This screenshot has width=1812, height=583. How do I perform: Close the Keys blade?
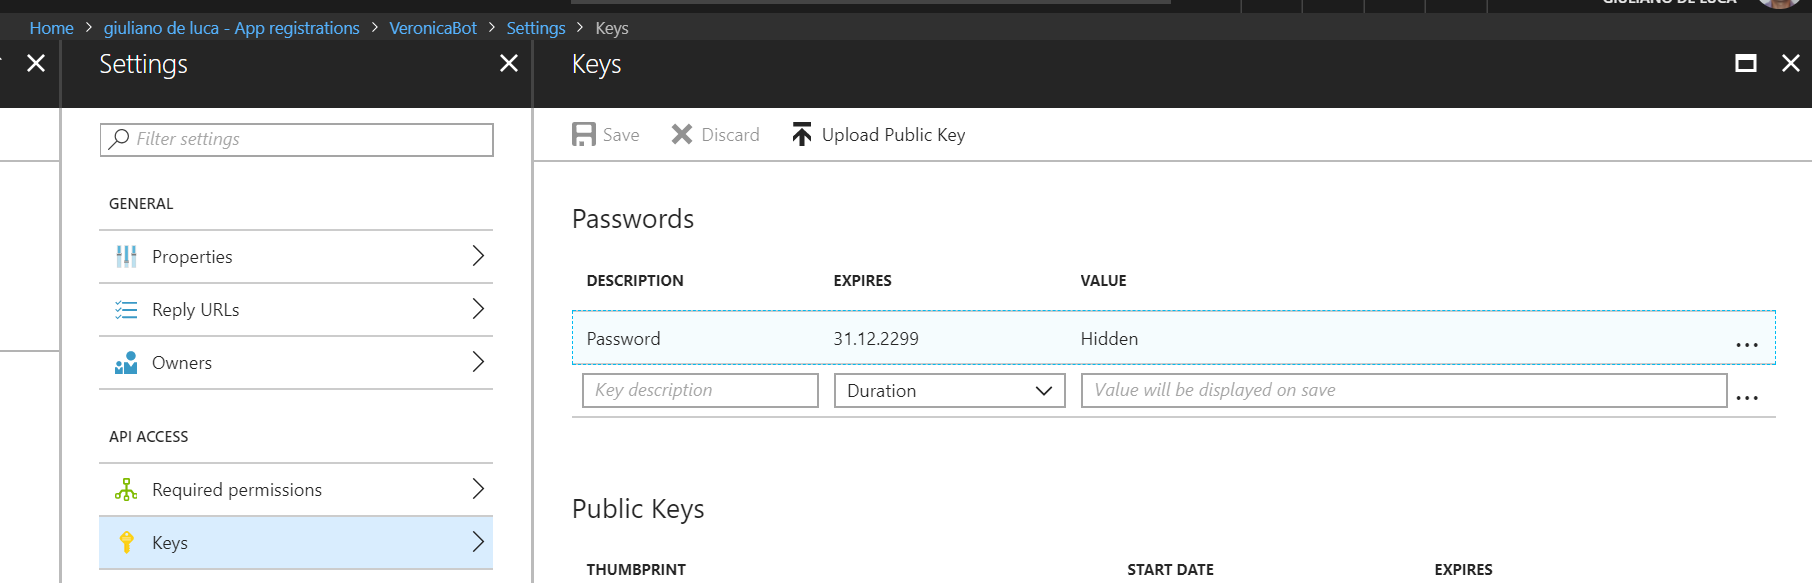tap(1791, 63)
